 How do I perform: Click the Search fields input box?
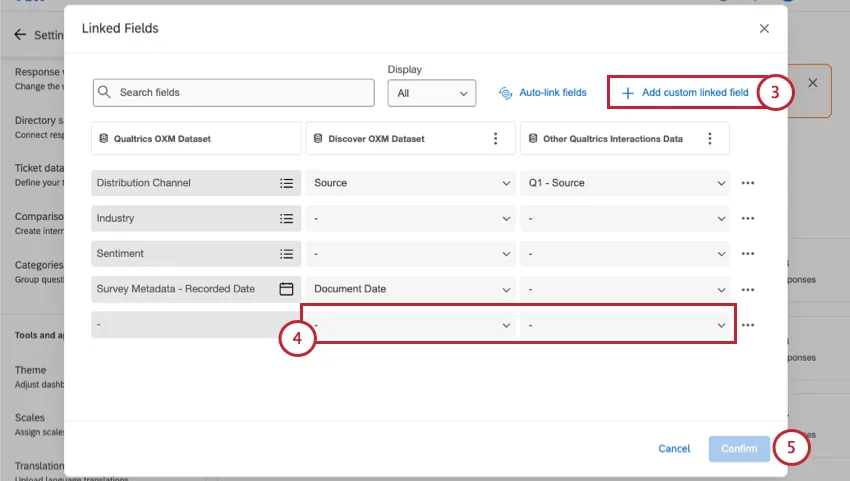coord(235,93)
